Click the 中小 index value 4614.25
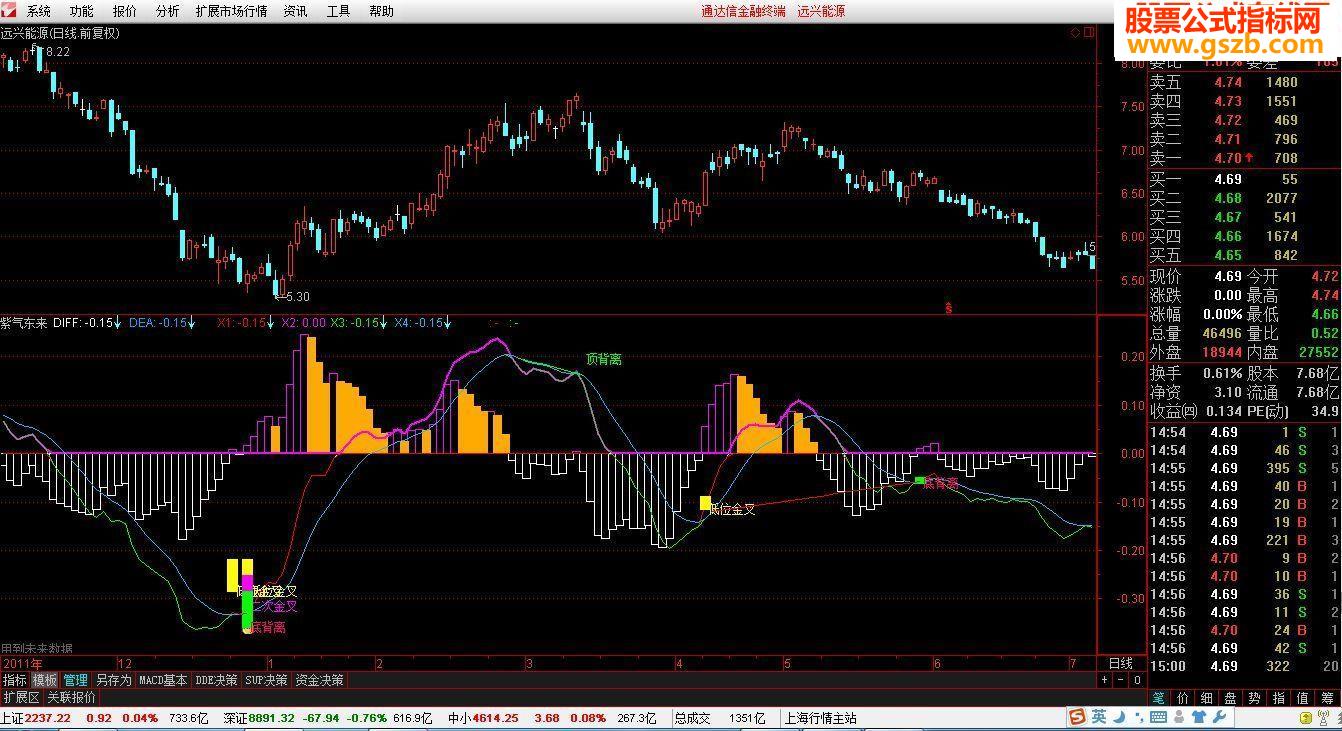Screen dimensions: 1342x731 click(495, 718)
